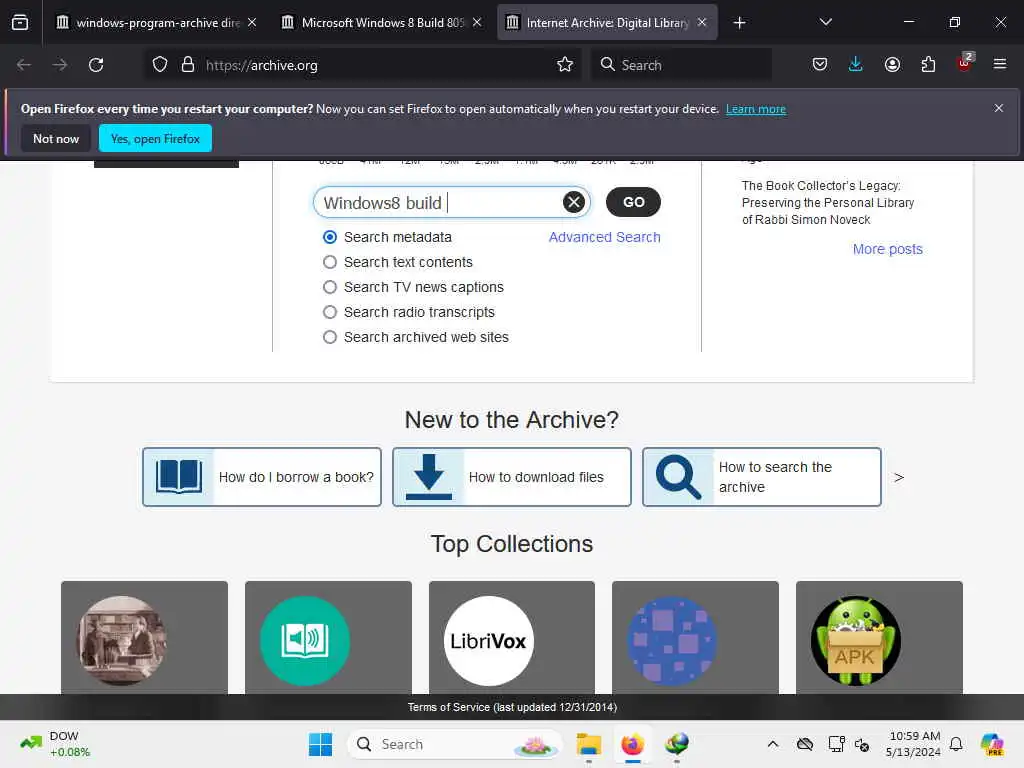Screen dimensions: 1024x768
Task: Select Search text contents radio option
Action: point(330,262)
